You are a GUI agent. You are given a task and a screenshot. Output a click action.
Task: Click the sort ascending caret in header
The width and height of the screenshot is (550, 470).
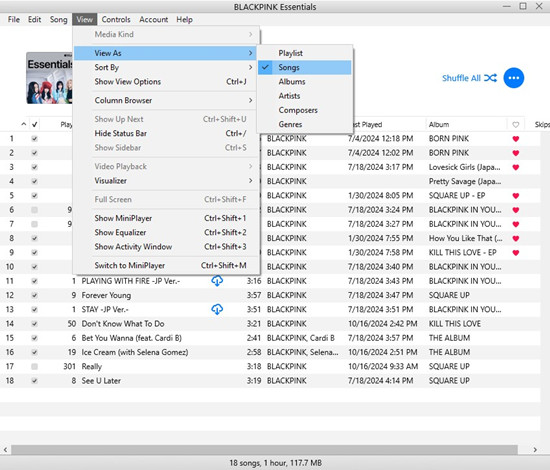(x=24, y=124)
